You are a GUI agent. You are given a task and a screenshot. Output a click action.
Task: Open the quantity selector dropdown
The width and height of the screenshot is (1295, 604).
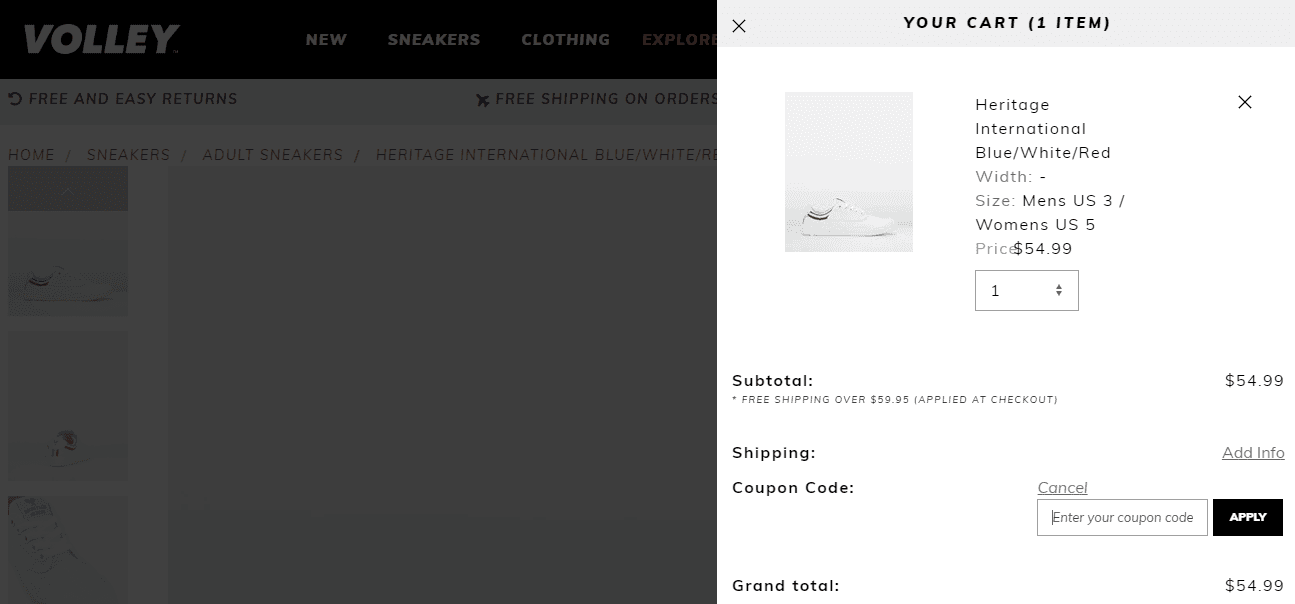coord(1026,291)
